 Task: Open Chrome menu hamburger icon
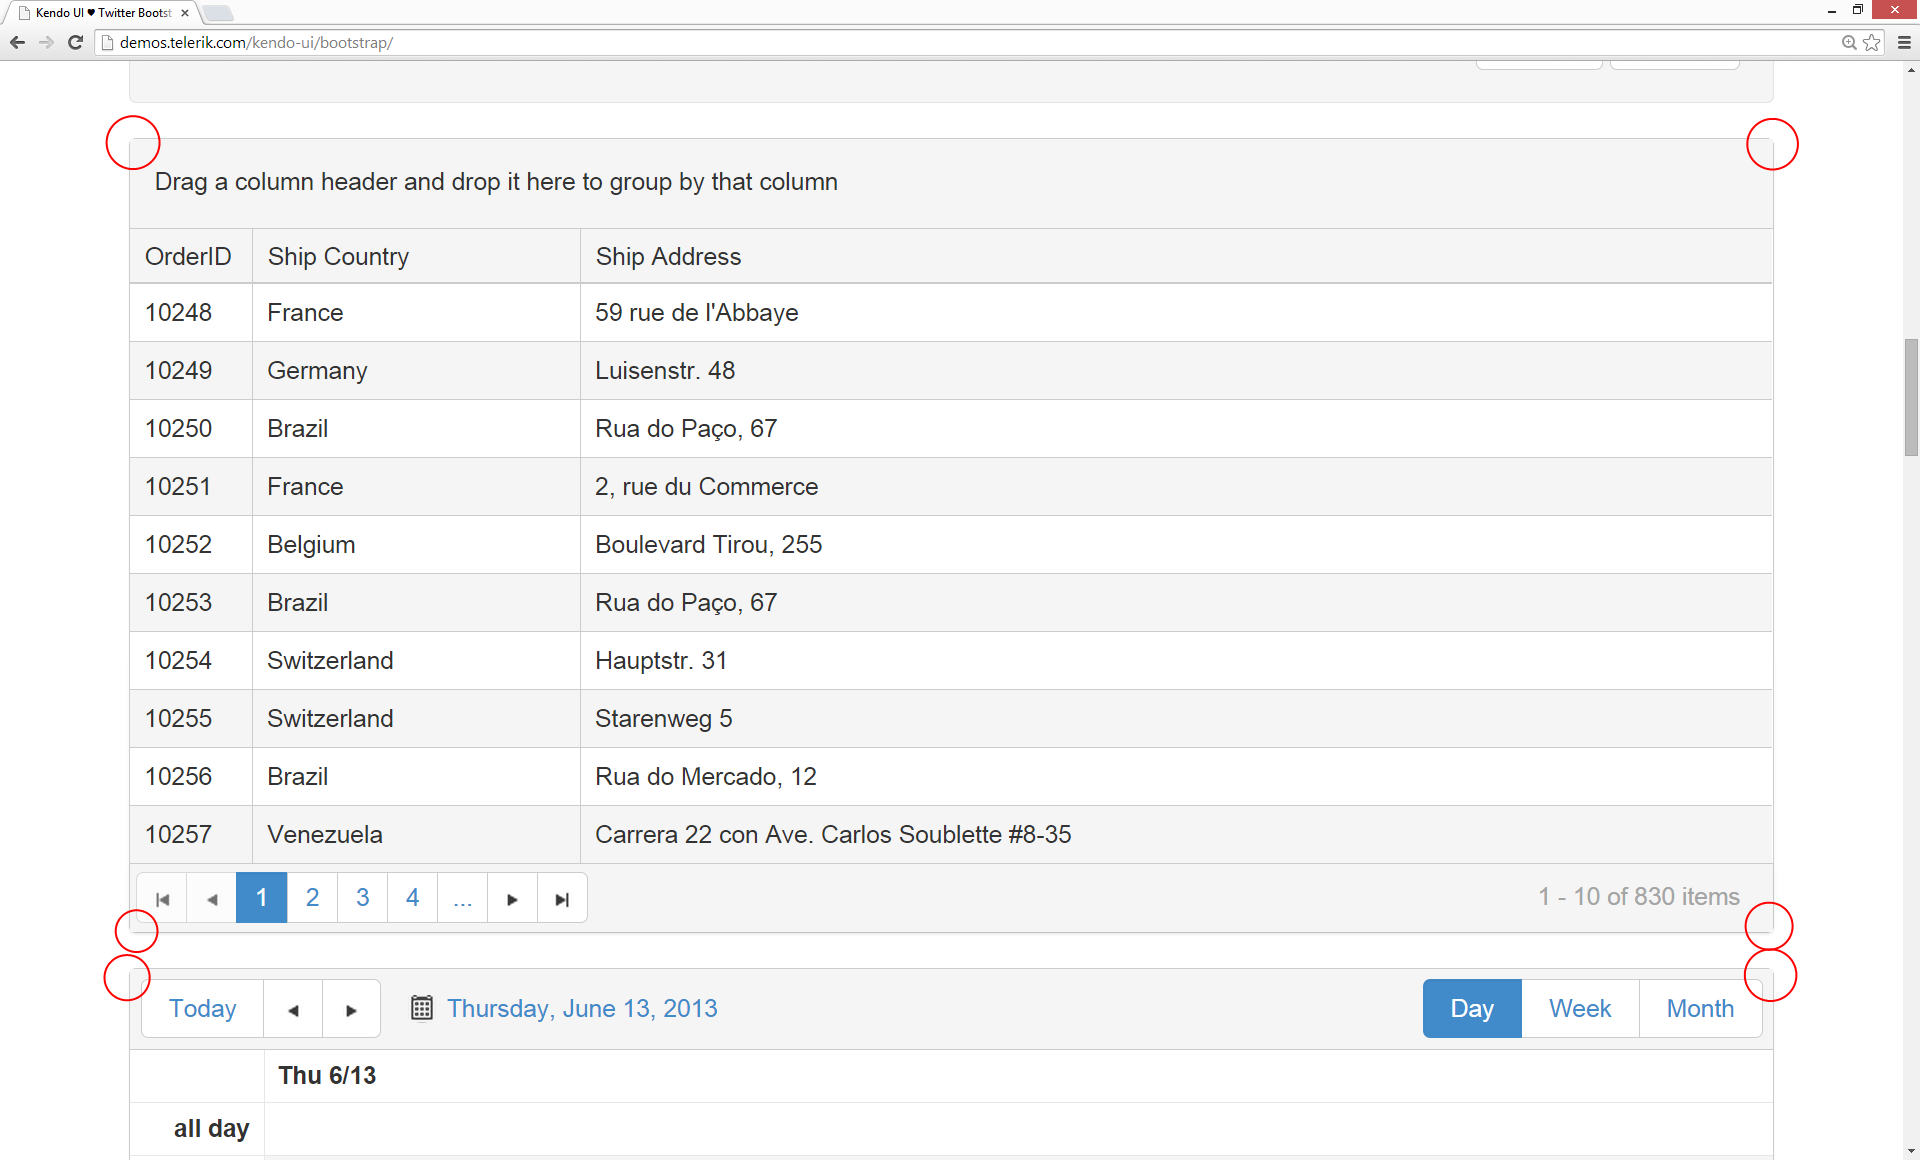pyautogui.click(x=1904, y=42)
